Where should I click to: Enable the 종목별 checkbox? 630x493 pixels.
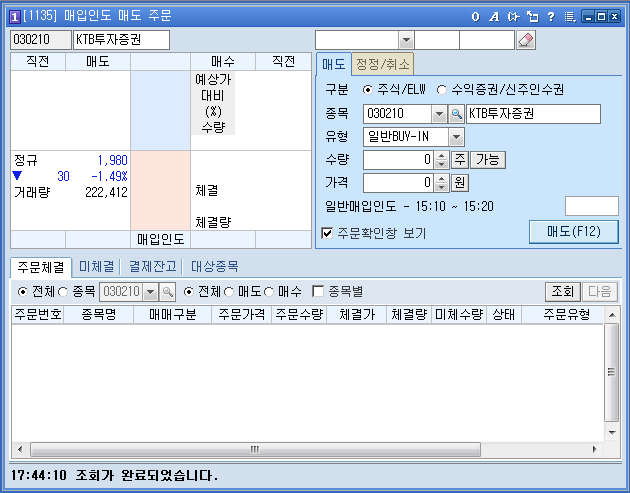coord(318,291)
